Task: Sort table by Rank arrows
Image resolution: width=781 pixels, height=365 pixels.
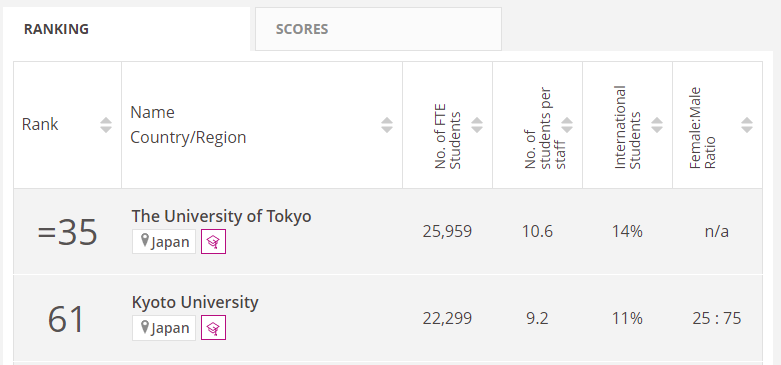Action: (x=106, y=125)
